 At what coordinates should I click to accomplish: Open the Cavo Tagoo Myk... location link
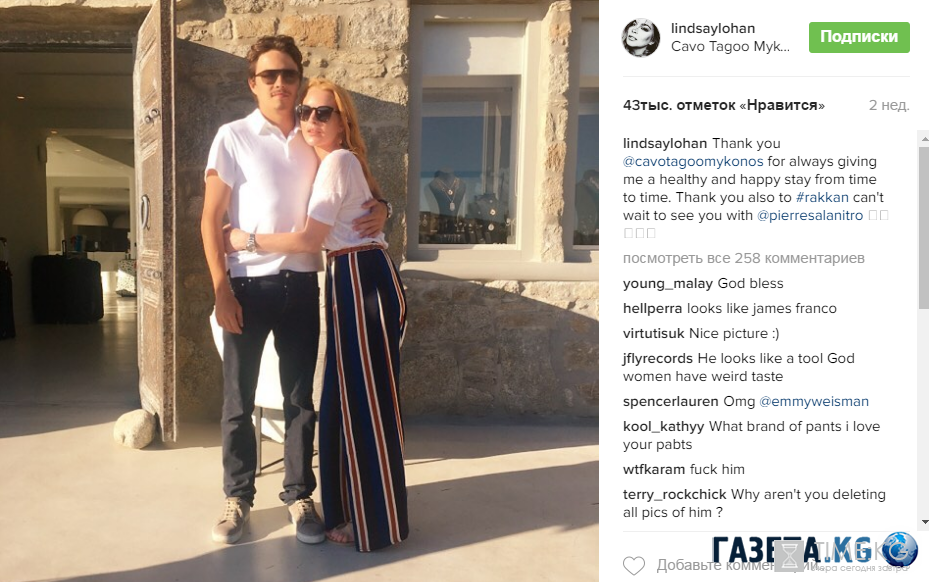(x=730, y=47)
